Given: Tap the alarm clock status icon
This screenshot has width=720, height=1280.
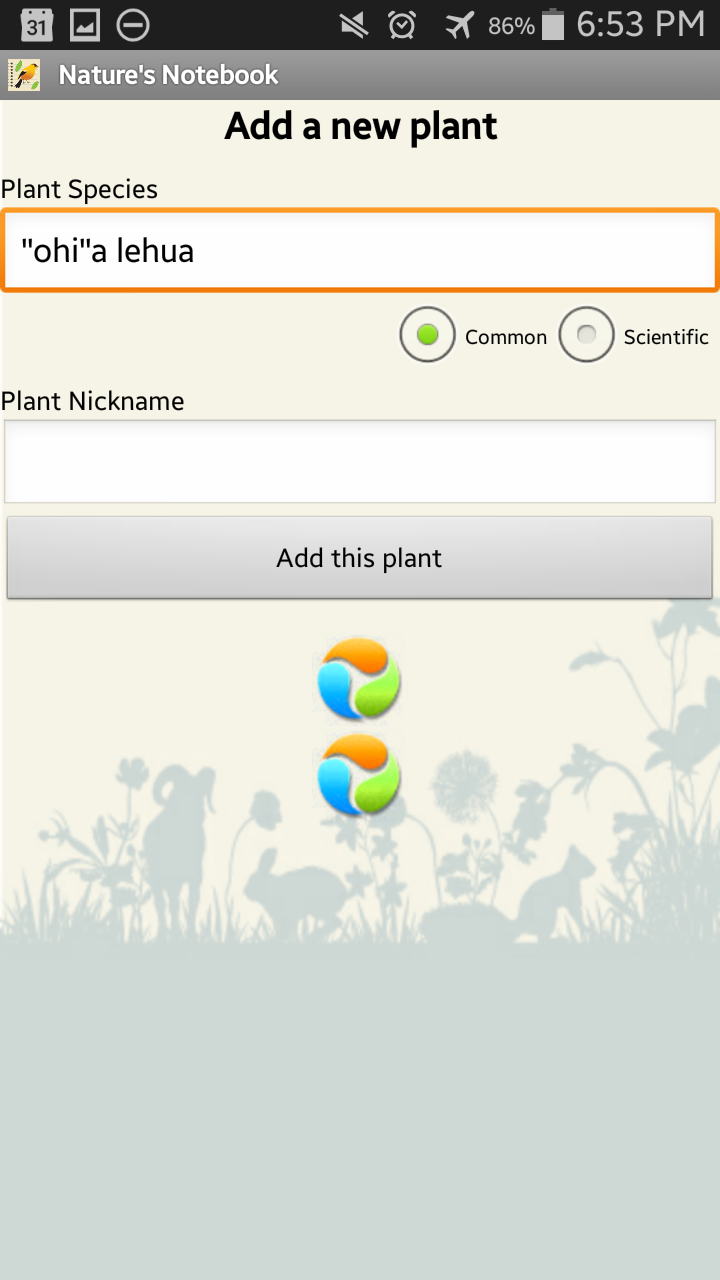Looking at the screenshot, I should click(x=402, y=25).
